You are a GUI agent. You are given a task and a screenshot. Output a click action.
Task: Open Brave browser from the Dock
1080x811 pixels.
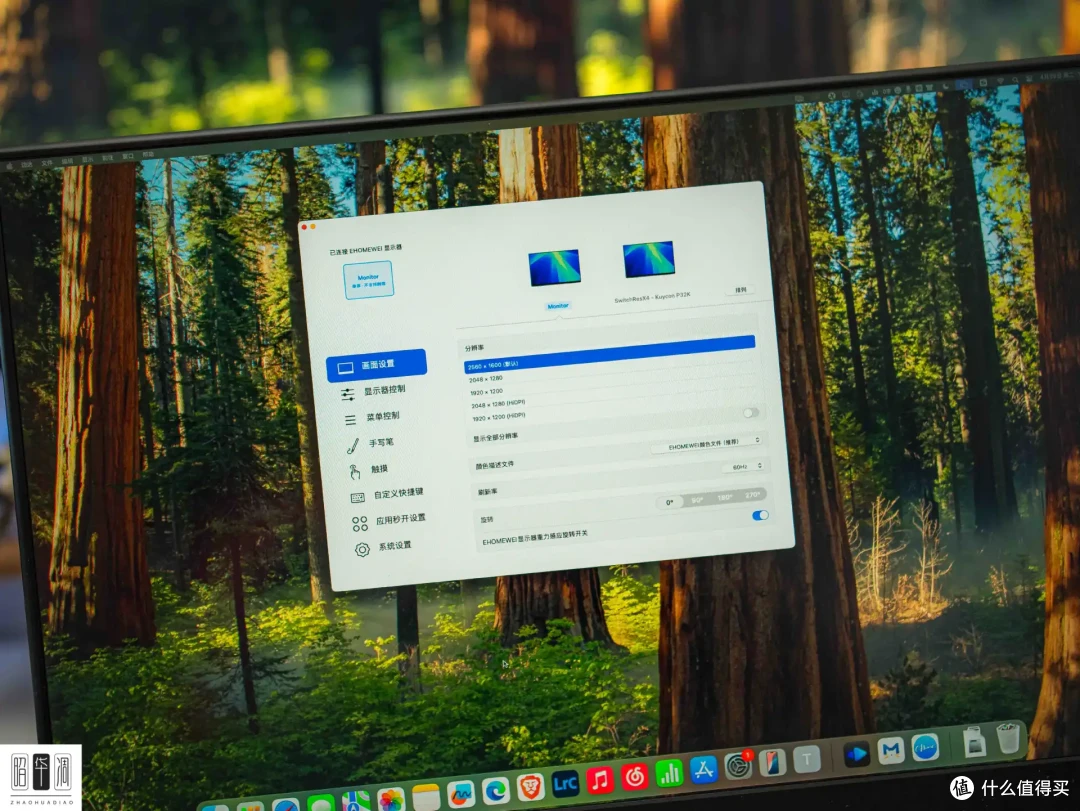click(530, 787)
